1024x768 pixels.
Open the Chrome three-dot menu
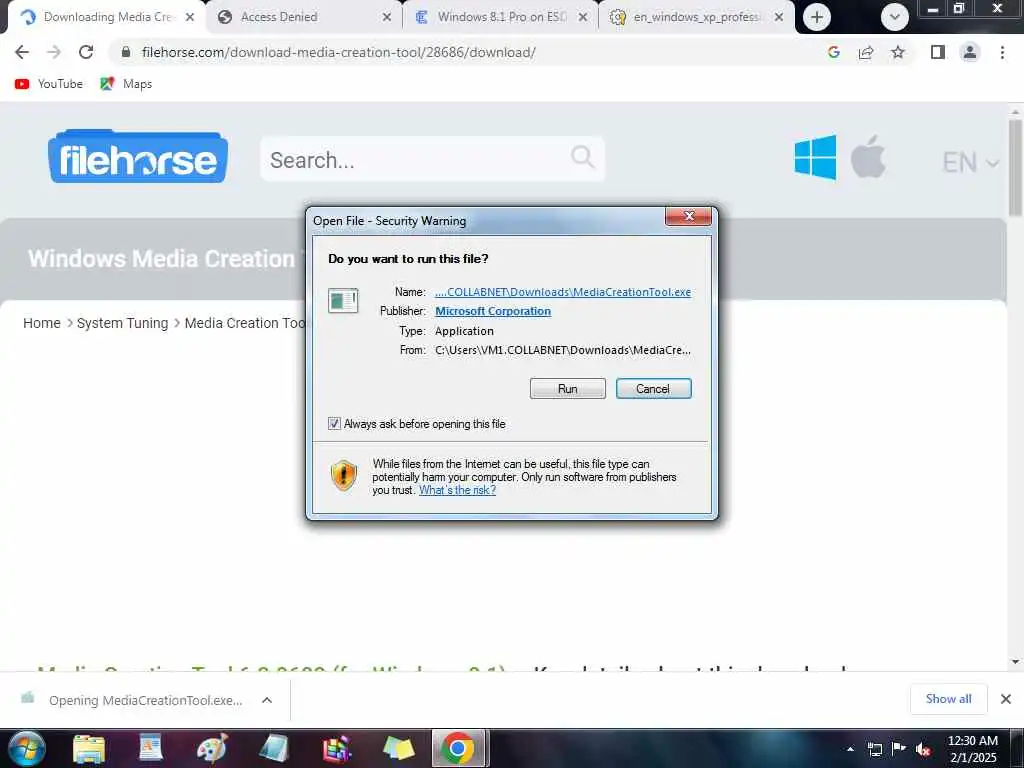pos(1002,52)
